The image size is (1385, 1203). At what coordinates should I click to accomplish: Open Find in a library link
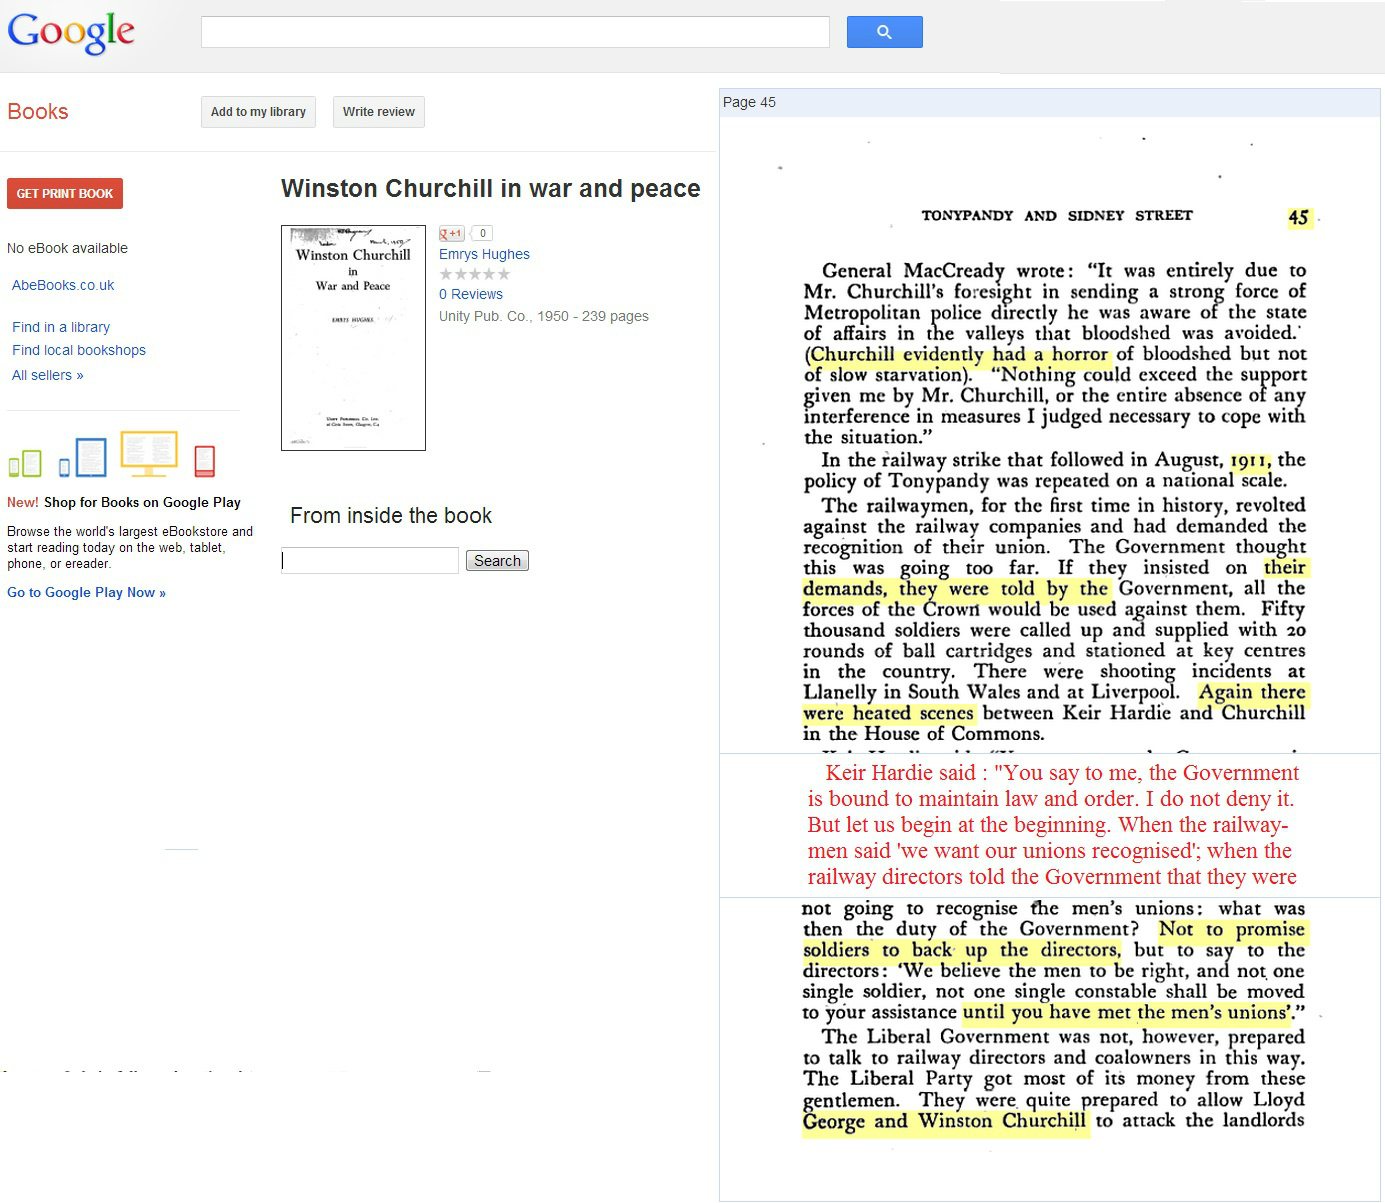point(61,327)
